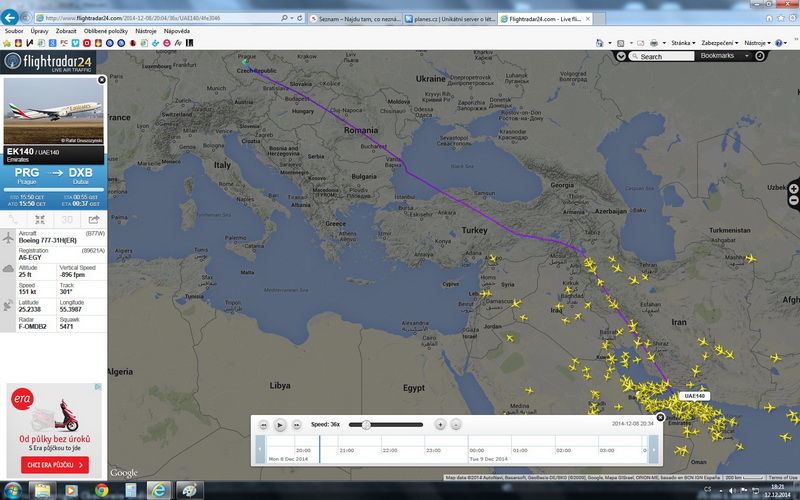Open the print options dropdown arrow
Image resolution: width=800 pixels, height=500 pixels.
(664, 43)
